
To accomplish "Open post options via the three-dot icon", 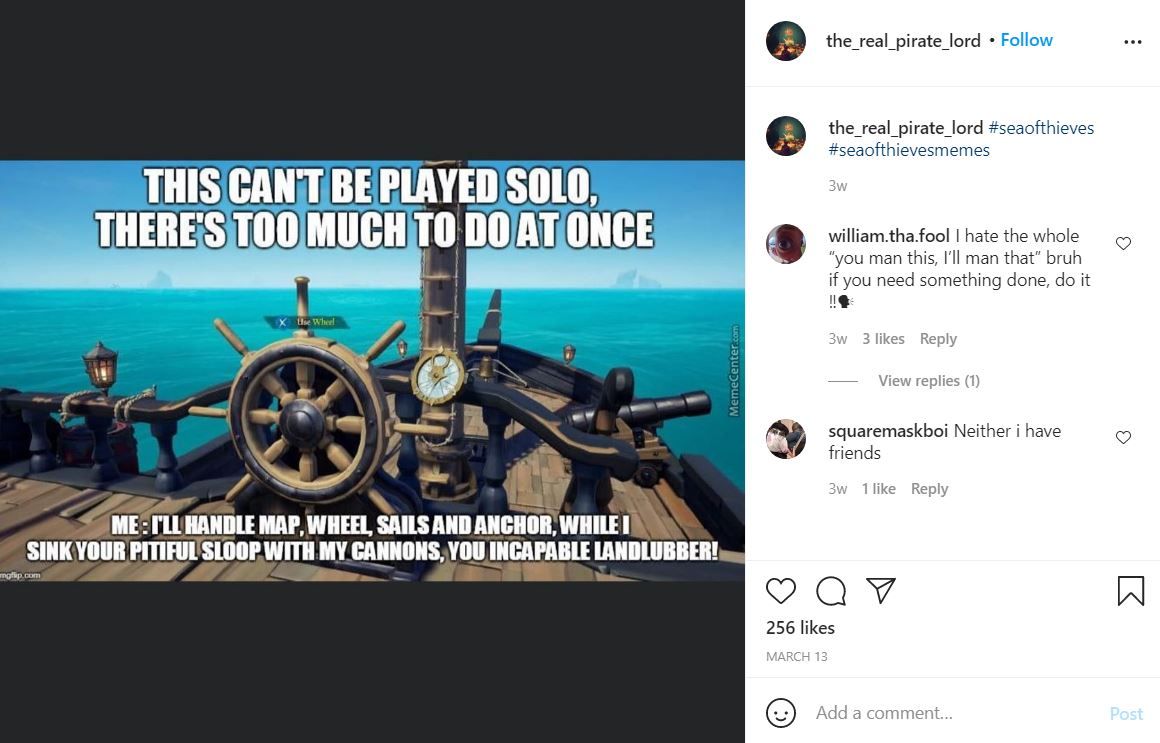I will (x=1133, y=41).
